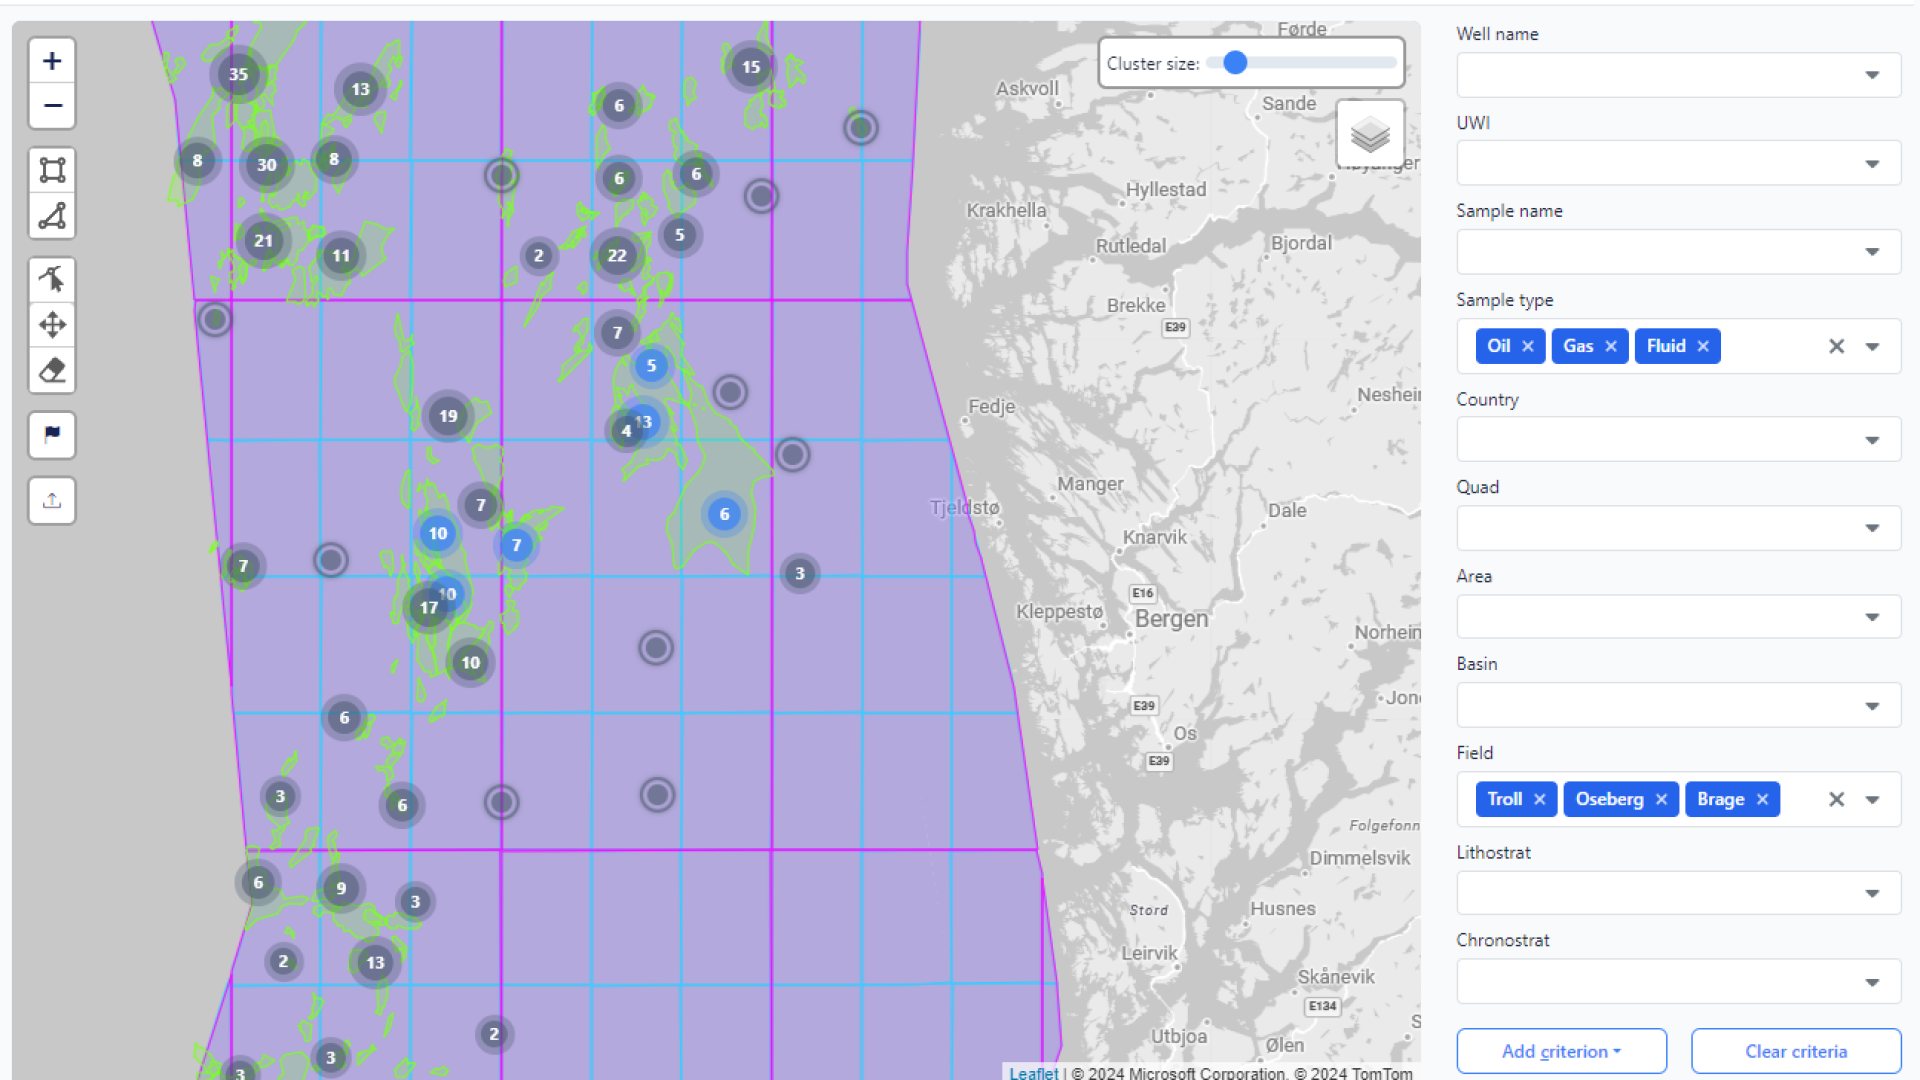Select the draw polygon tool
1920x1080 pixels.
(x=52, y=216)
